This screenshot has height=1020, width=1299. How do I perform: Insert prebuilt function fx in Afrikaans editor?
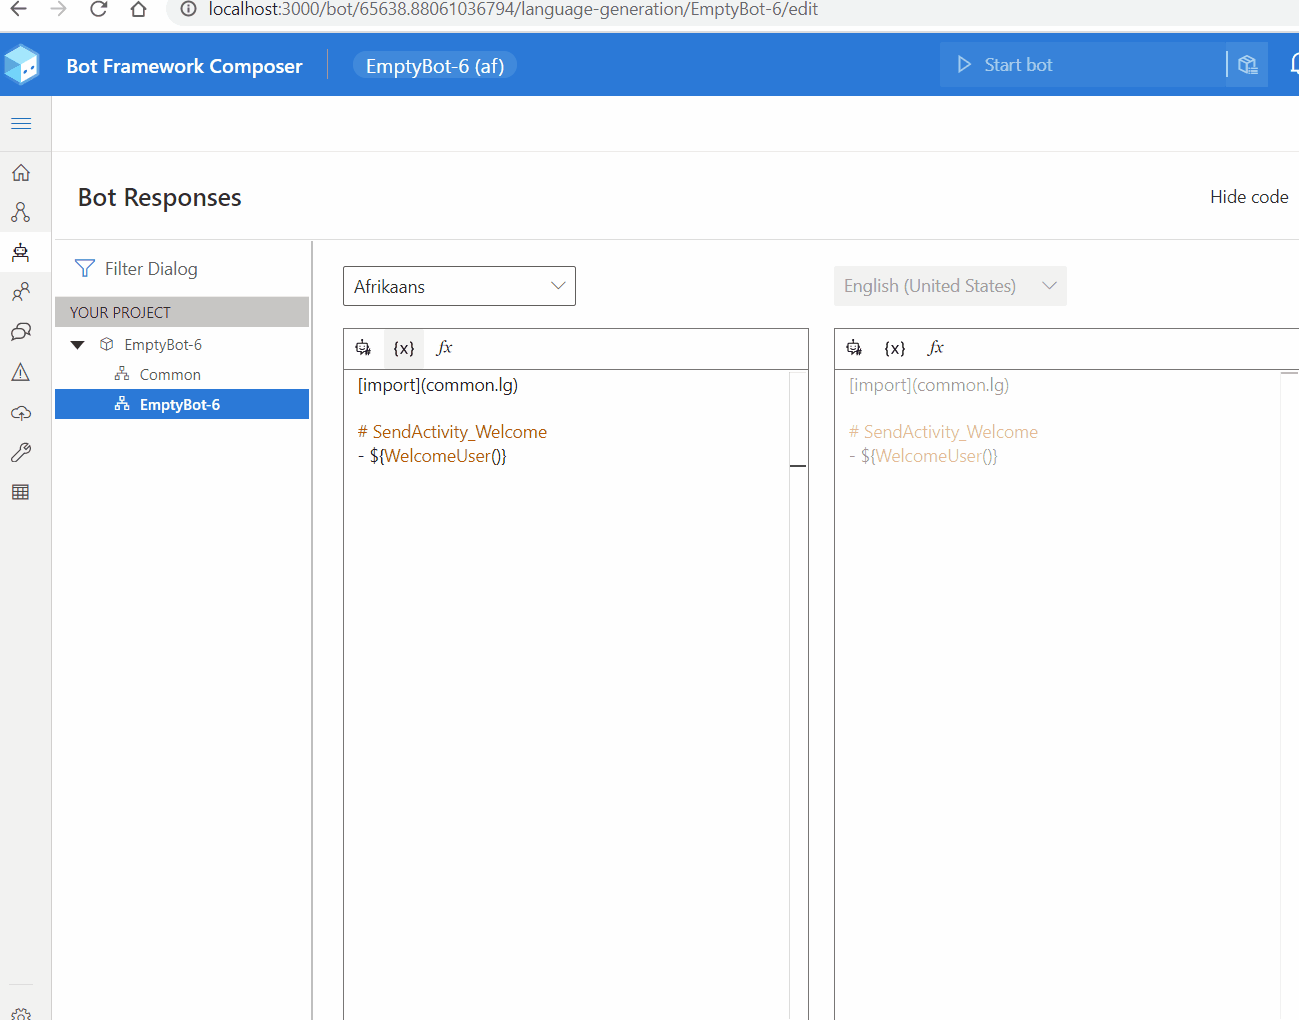(x=445, y=348)
